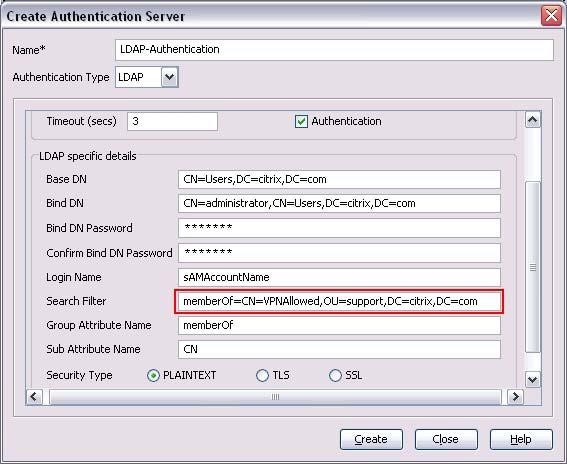
Task: Click the vertical scrollbar thumb
Action: click(532, 267)
